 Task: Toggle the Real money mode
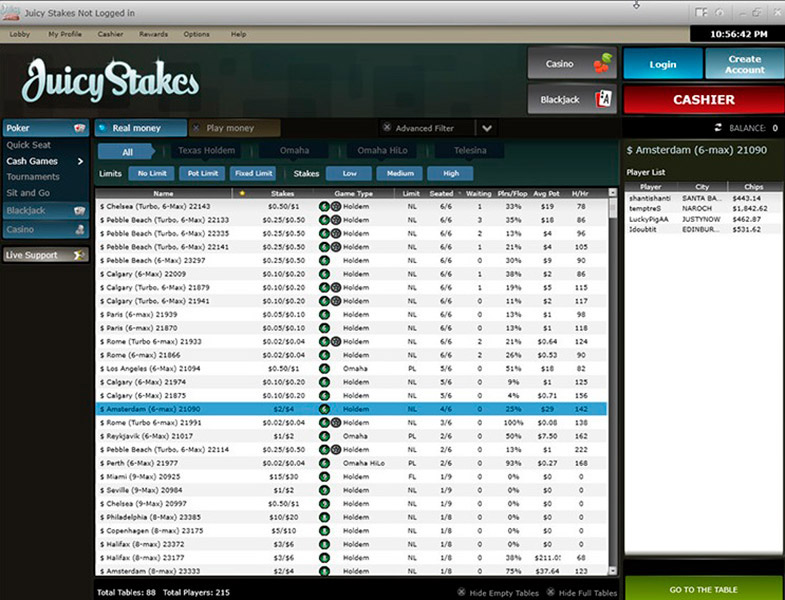[x=141, y=128]
